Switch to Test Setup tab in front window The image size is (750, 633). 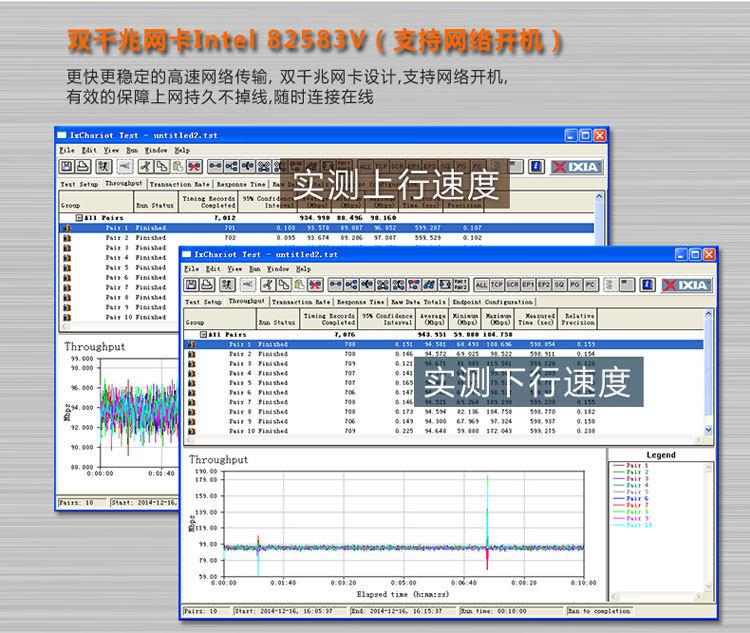[203, 302]
